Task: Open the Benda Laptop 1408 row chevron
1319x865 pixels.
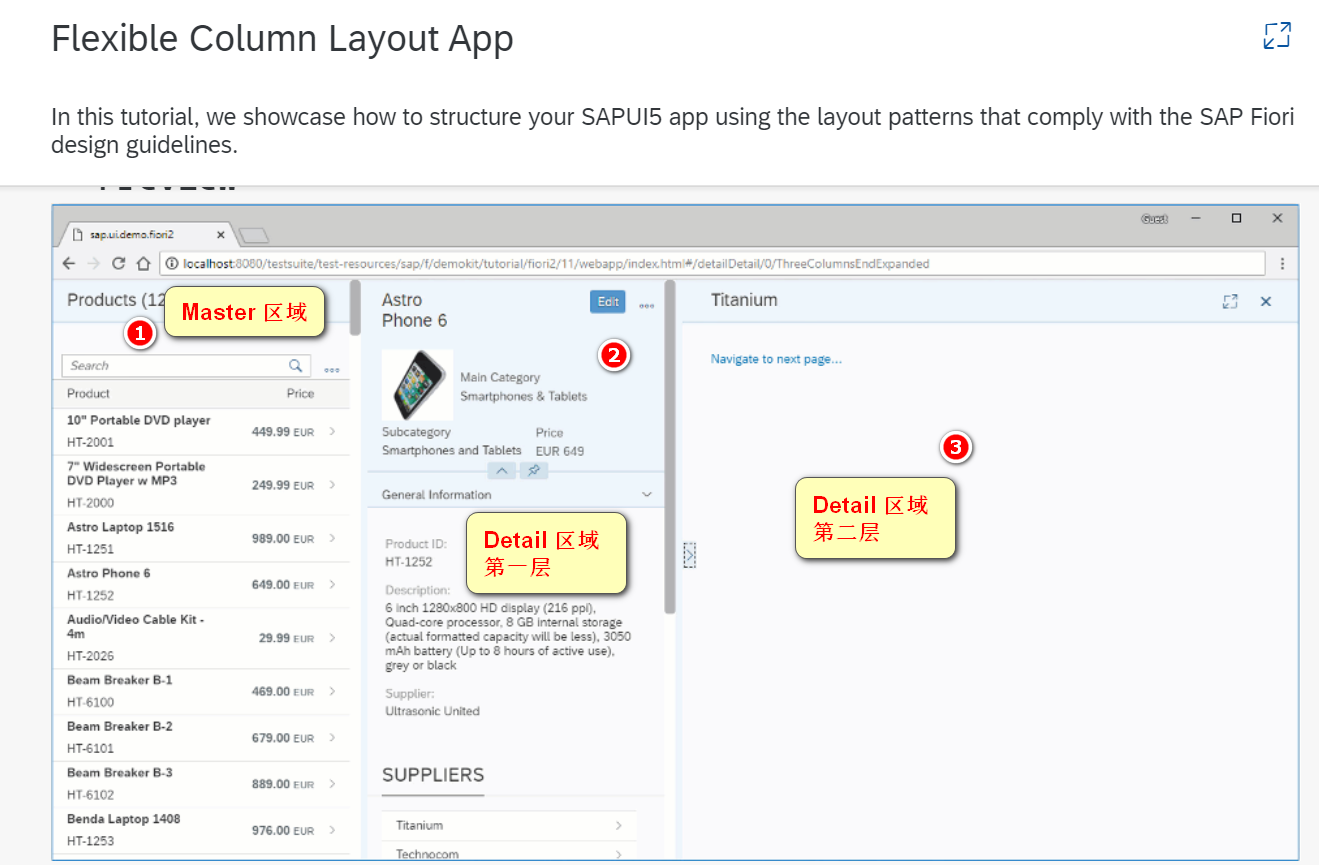Action: pyautogui.click(x=332, y=830)
